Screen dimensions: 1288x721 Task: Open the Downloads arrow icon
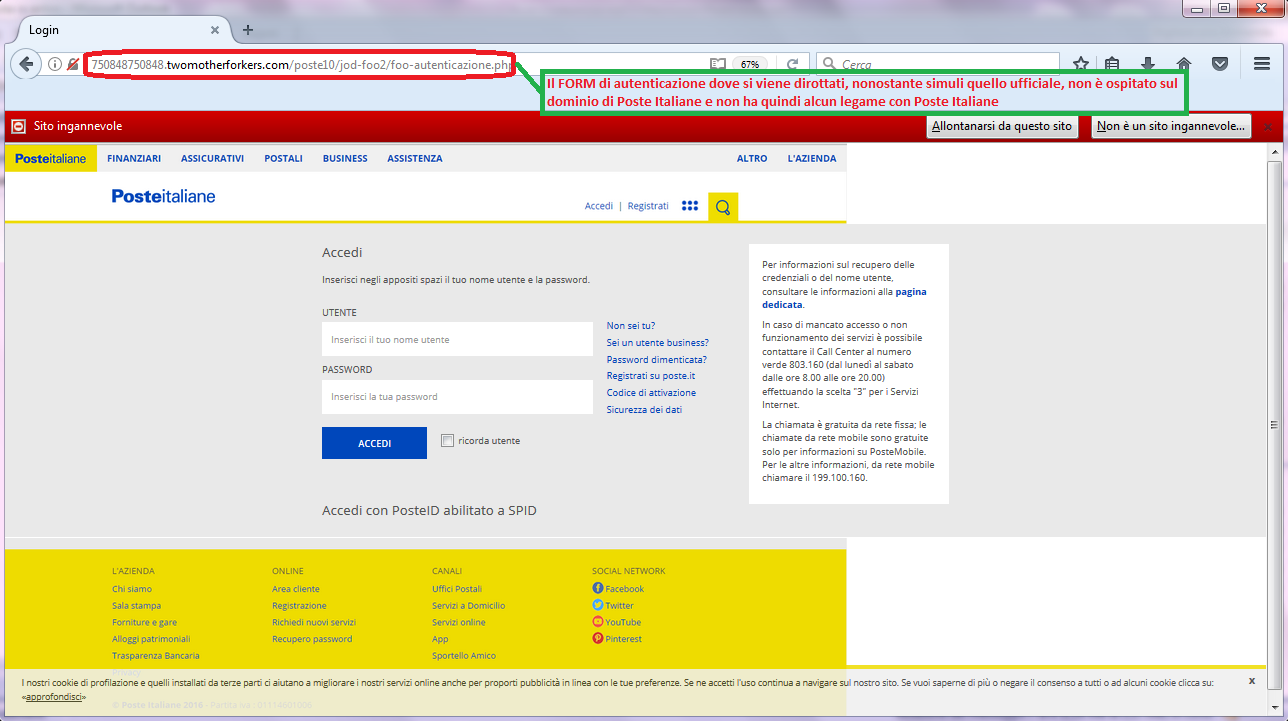[1148, 64]
